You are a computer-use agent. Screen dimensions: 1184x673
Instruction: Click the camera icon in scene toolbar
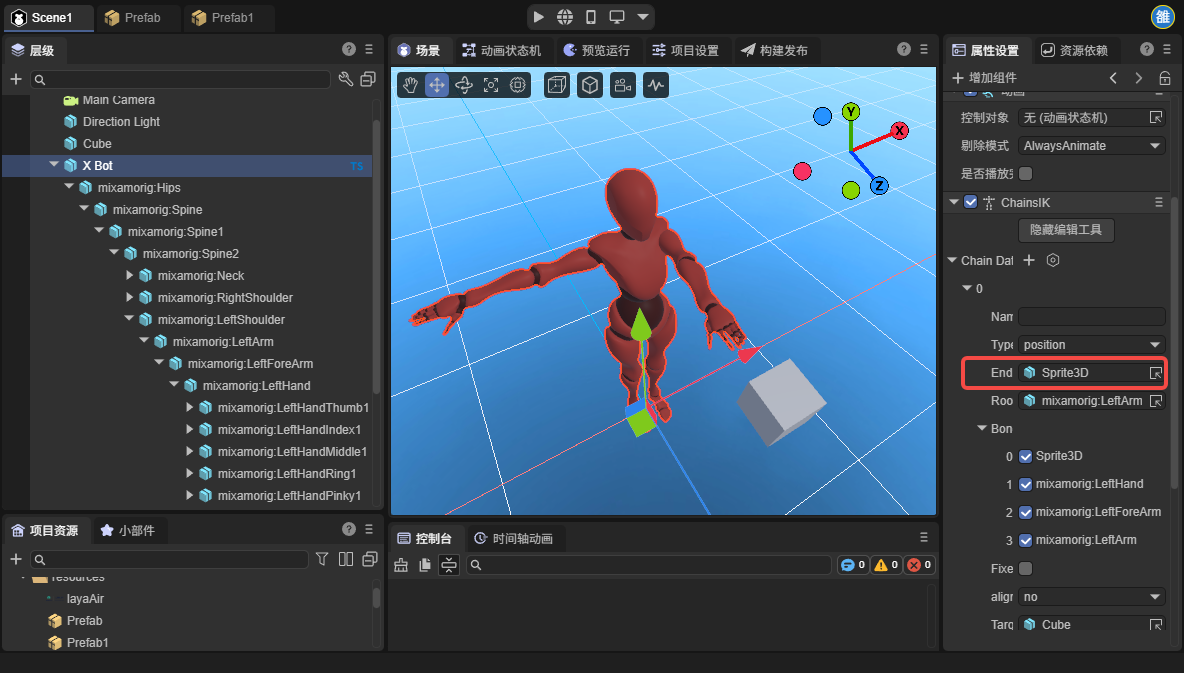pos(622,85)
